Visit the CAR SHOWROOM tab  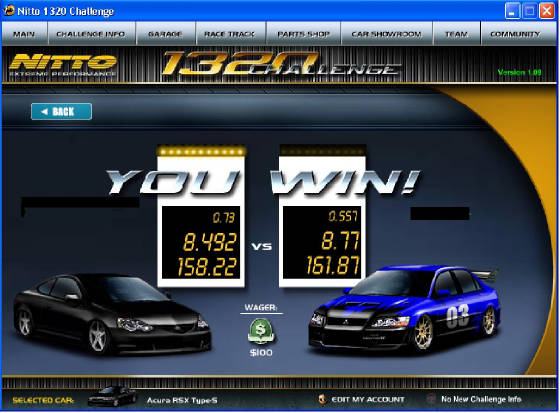386,34
